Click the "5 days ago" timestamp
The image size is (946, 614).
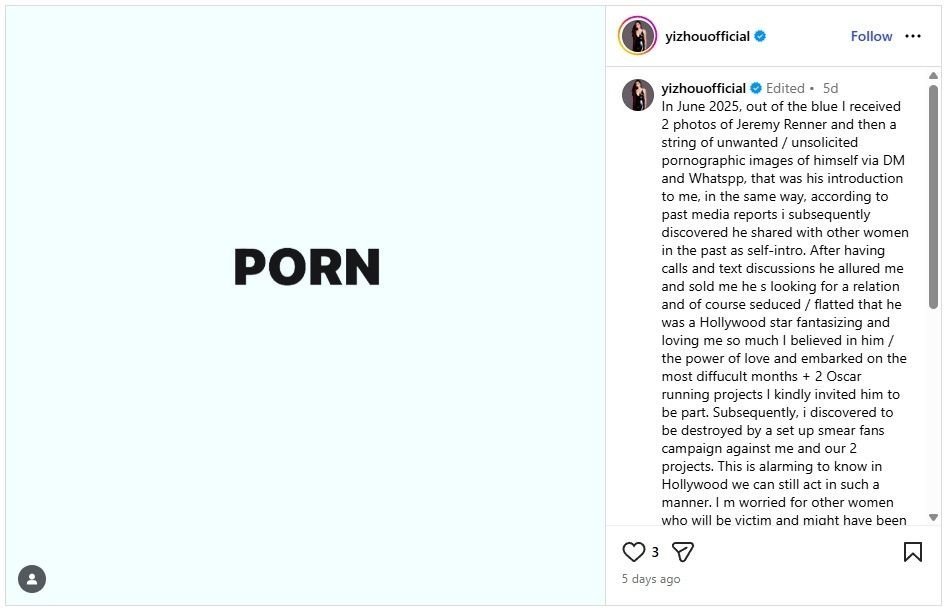pos(651,579)
